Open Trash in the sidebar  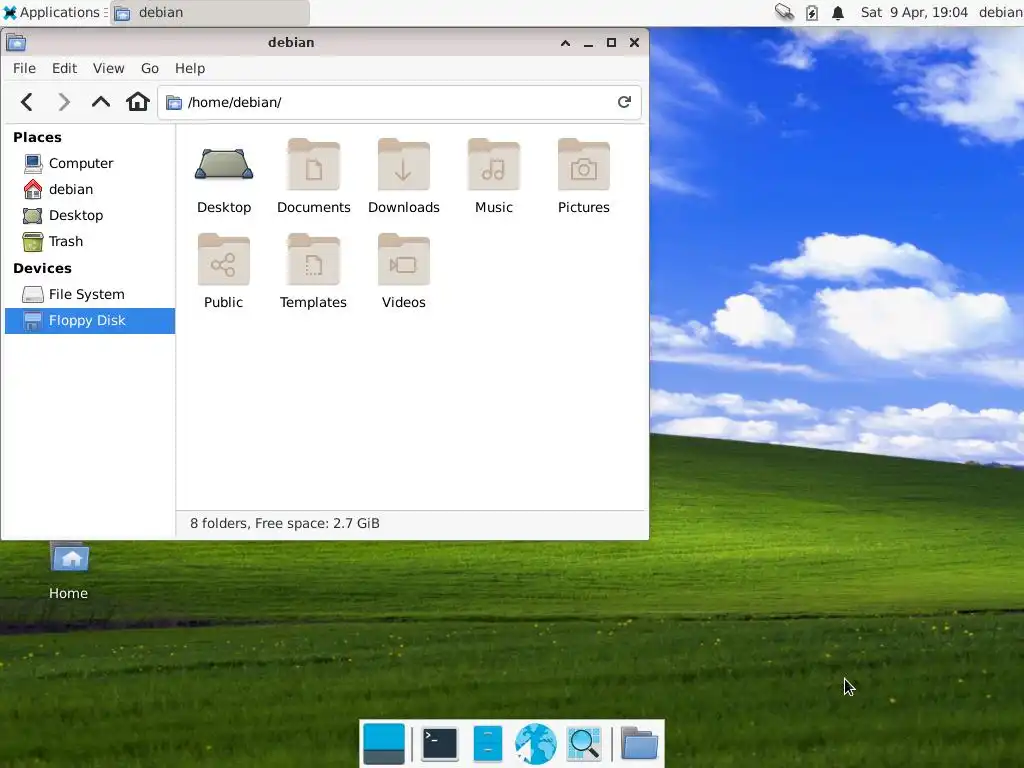tap(89, 242)
